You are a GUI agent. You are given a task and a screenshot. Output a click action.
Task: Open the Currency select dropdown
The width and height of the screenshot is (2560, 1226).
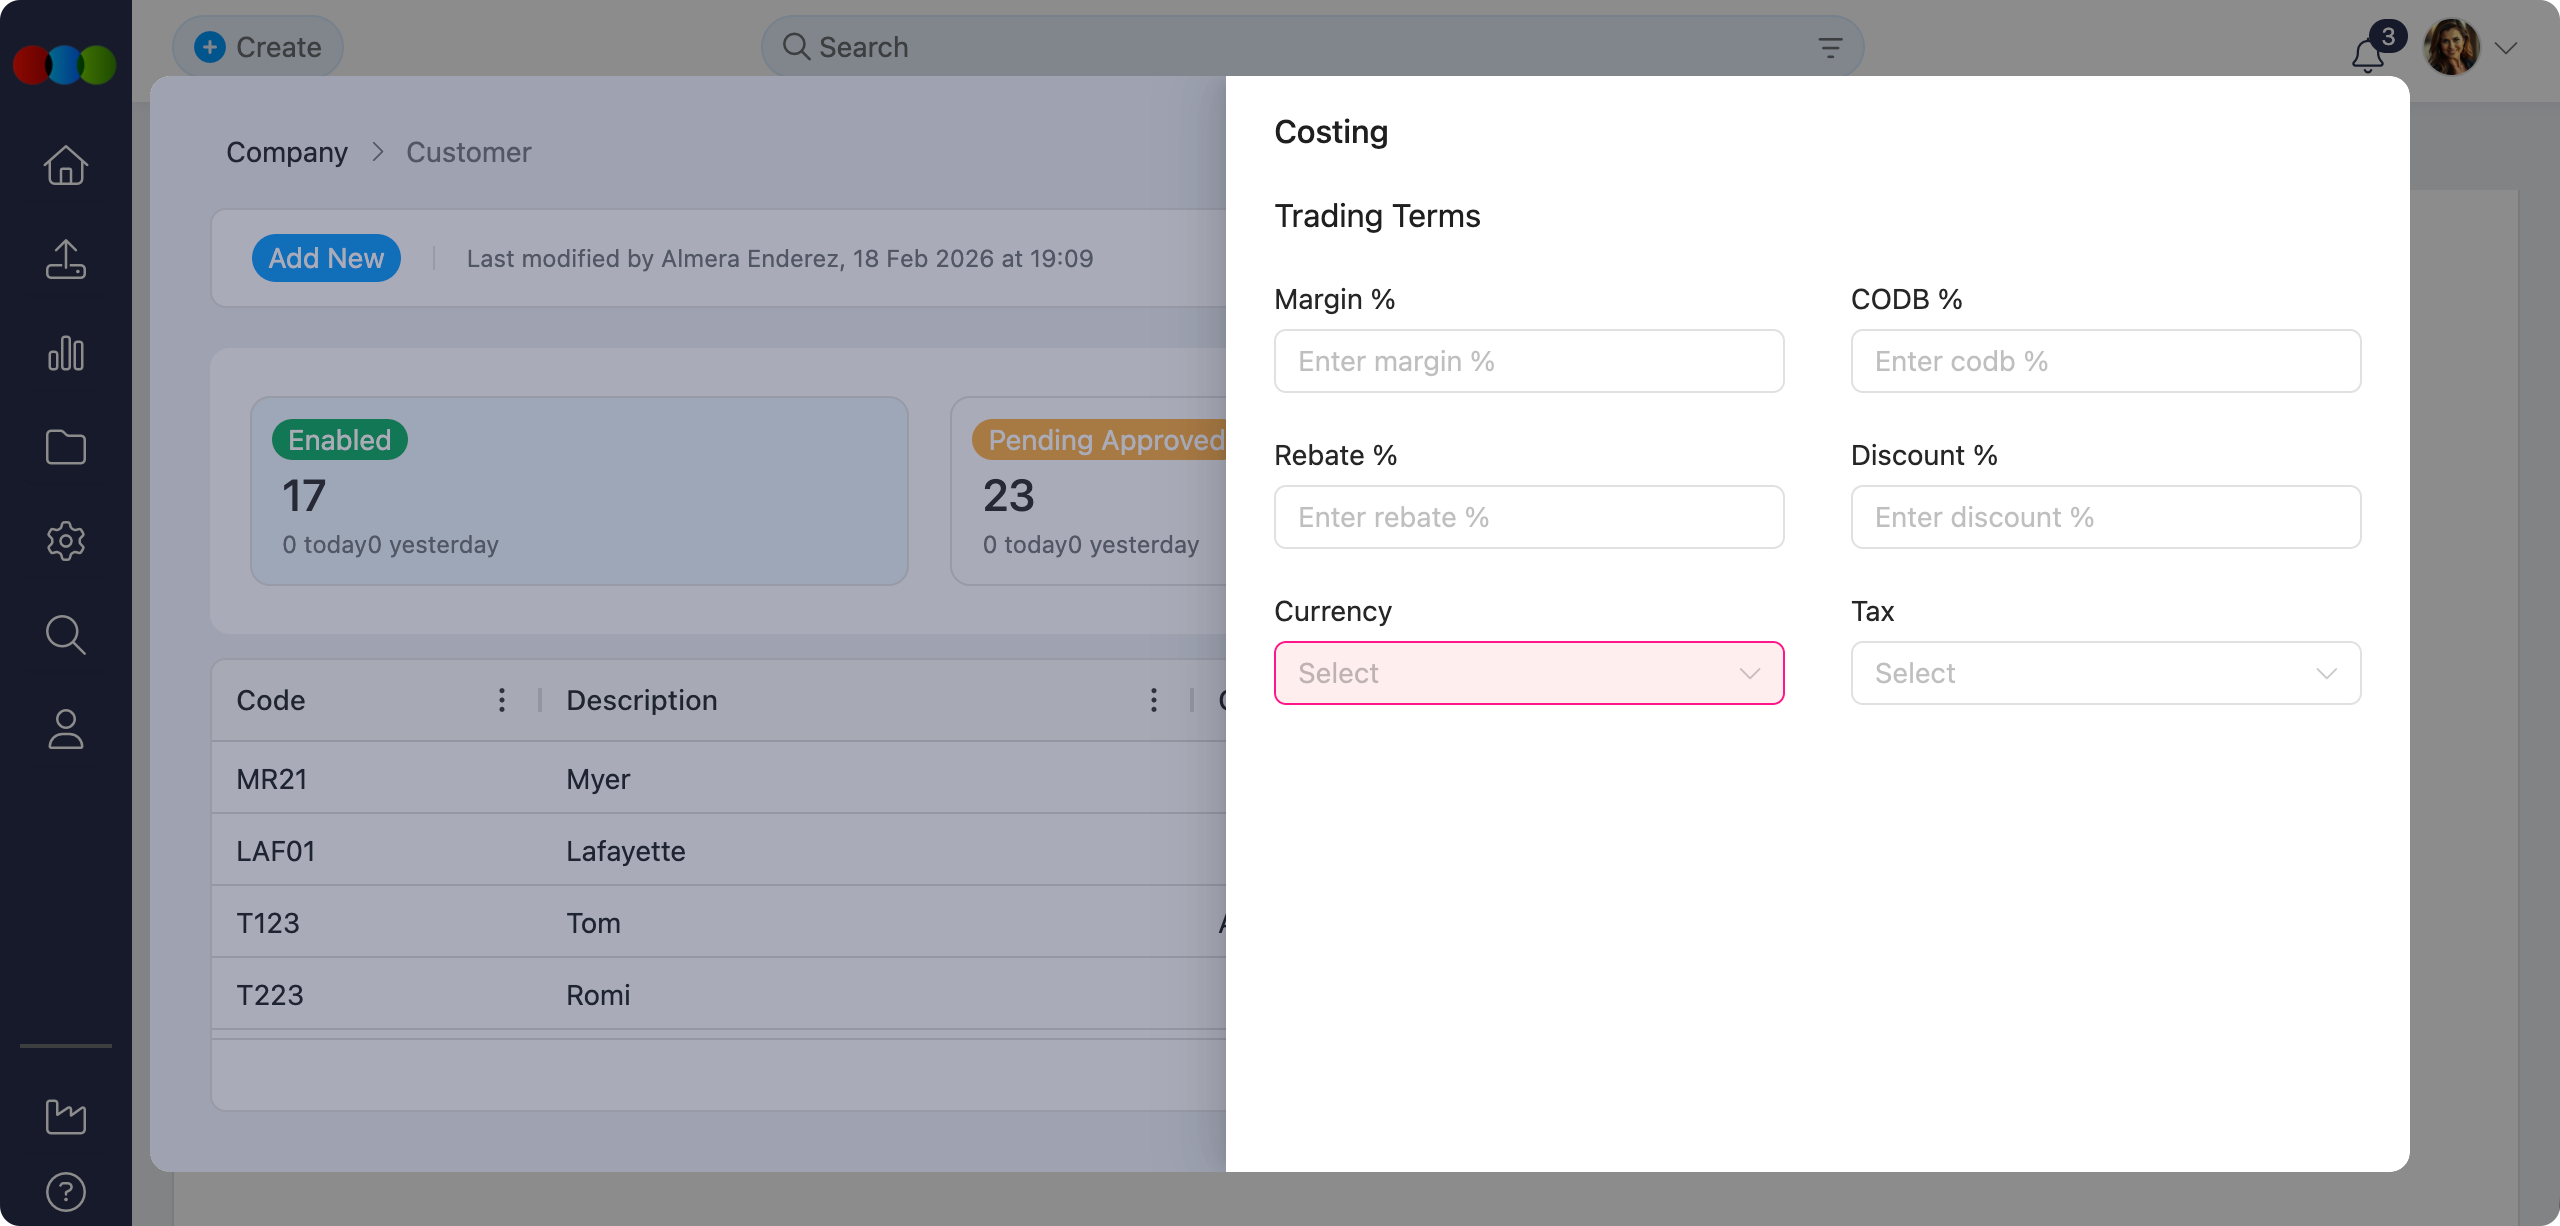coord(1528,673)
